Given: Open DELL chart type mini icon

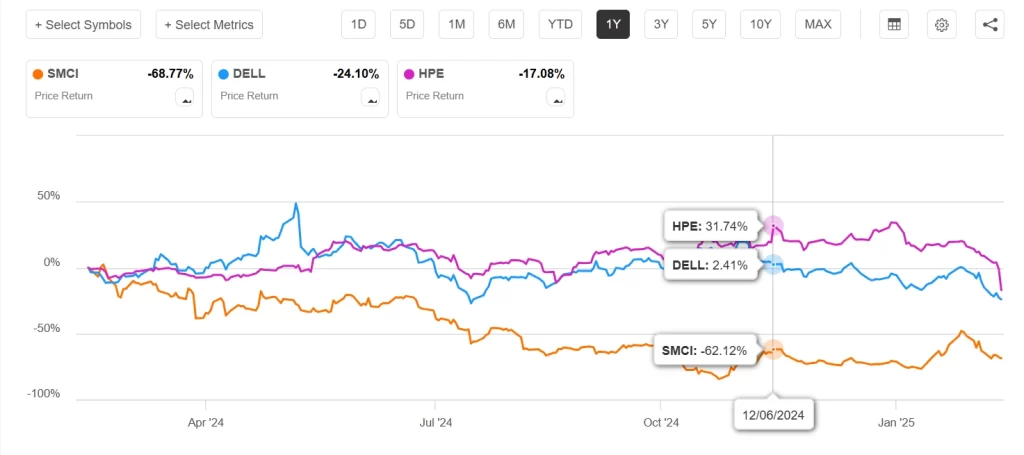Looking at the screenshot, I should click(x=371, y=97).
